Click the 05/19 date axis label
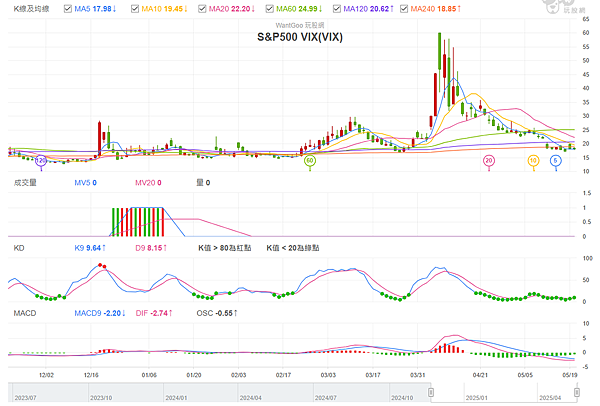Viewport: 600px width, 406px height. [x=570, y=375]
